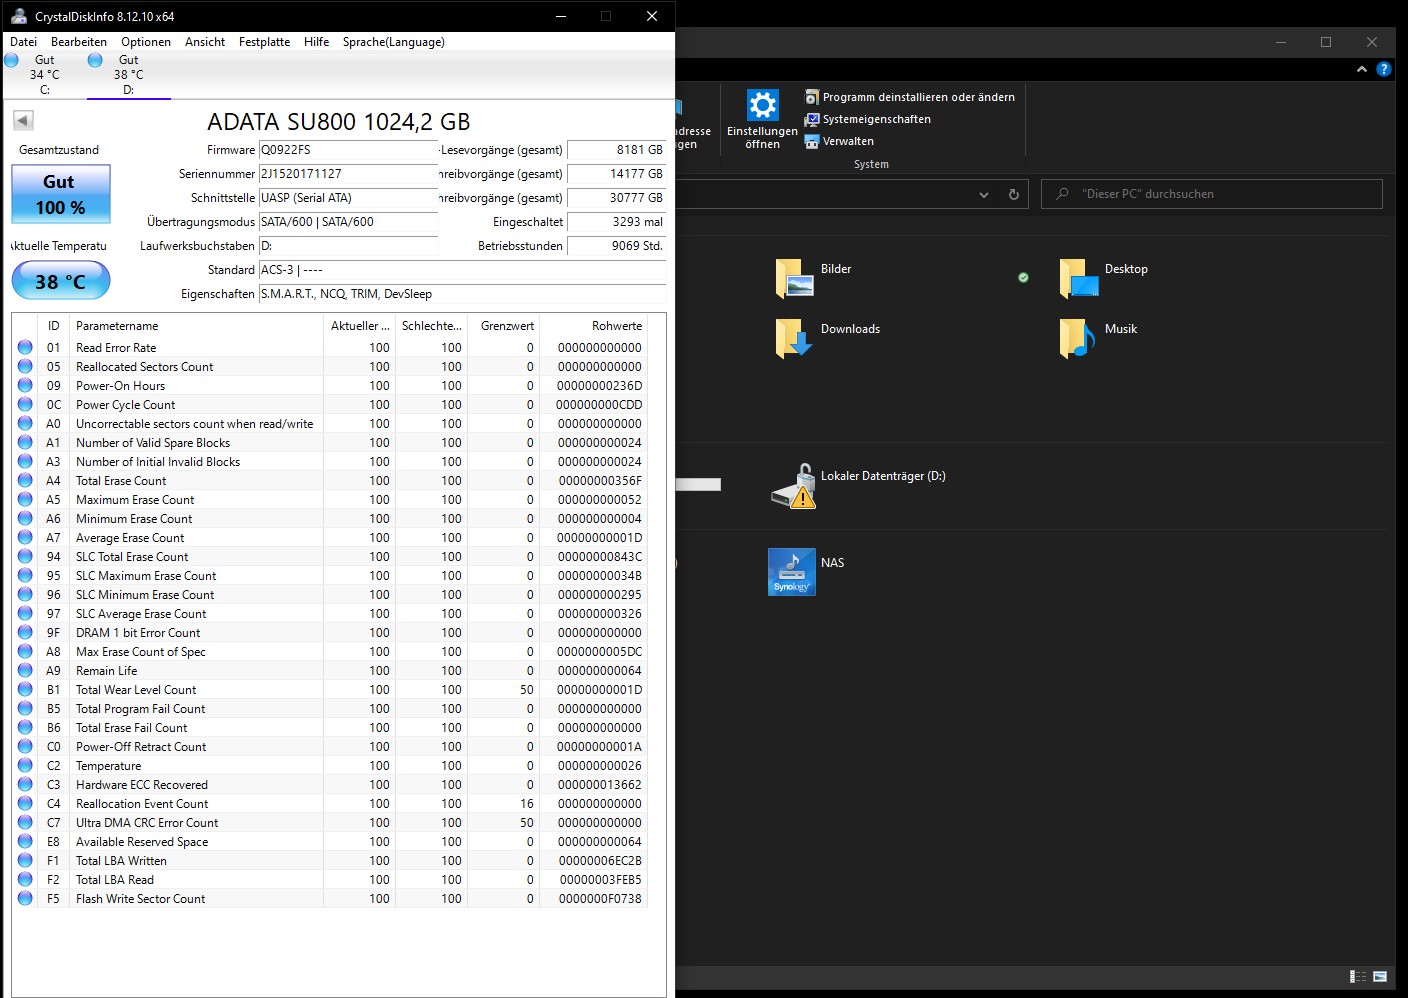Click Programm deinstallieren oder ändern icon
This screenshot has width=1408, height=998.
812,97
